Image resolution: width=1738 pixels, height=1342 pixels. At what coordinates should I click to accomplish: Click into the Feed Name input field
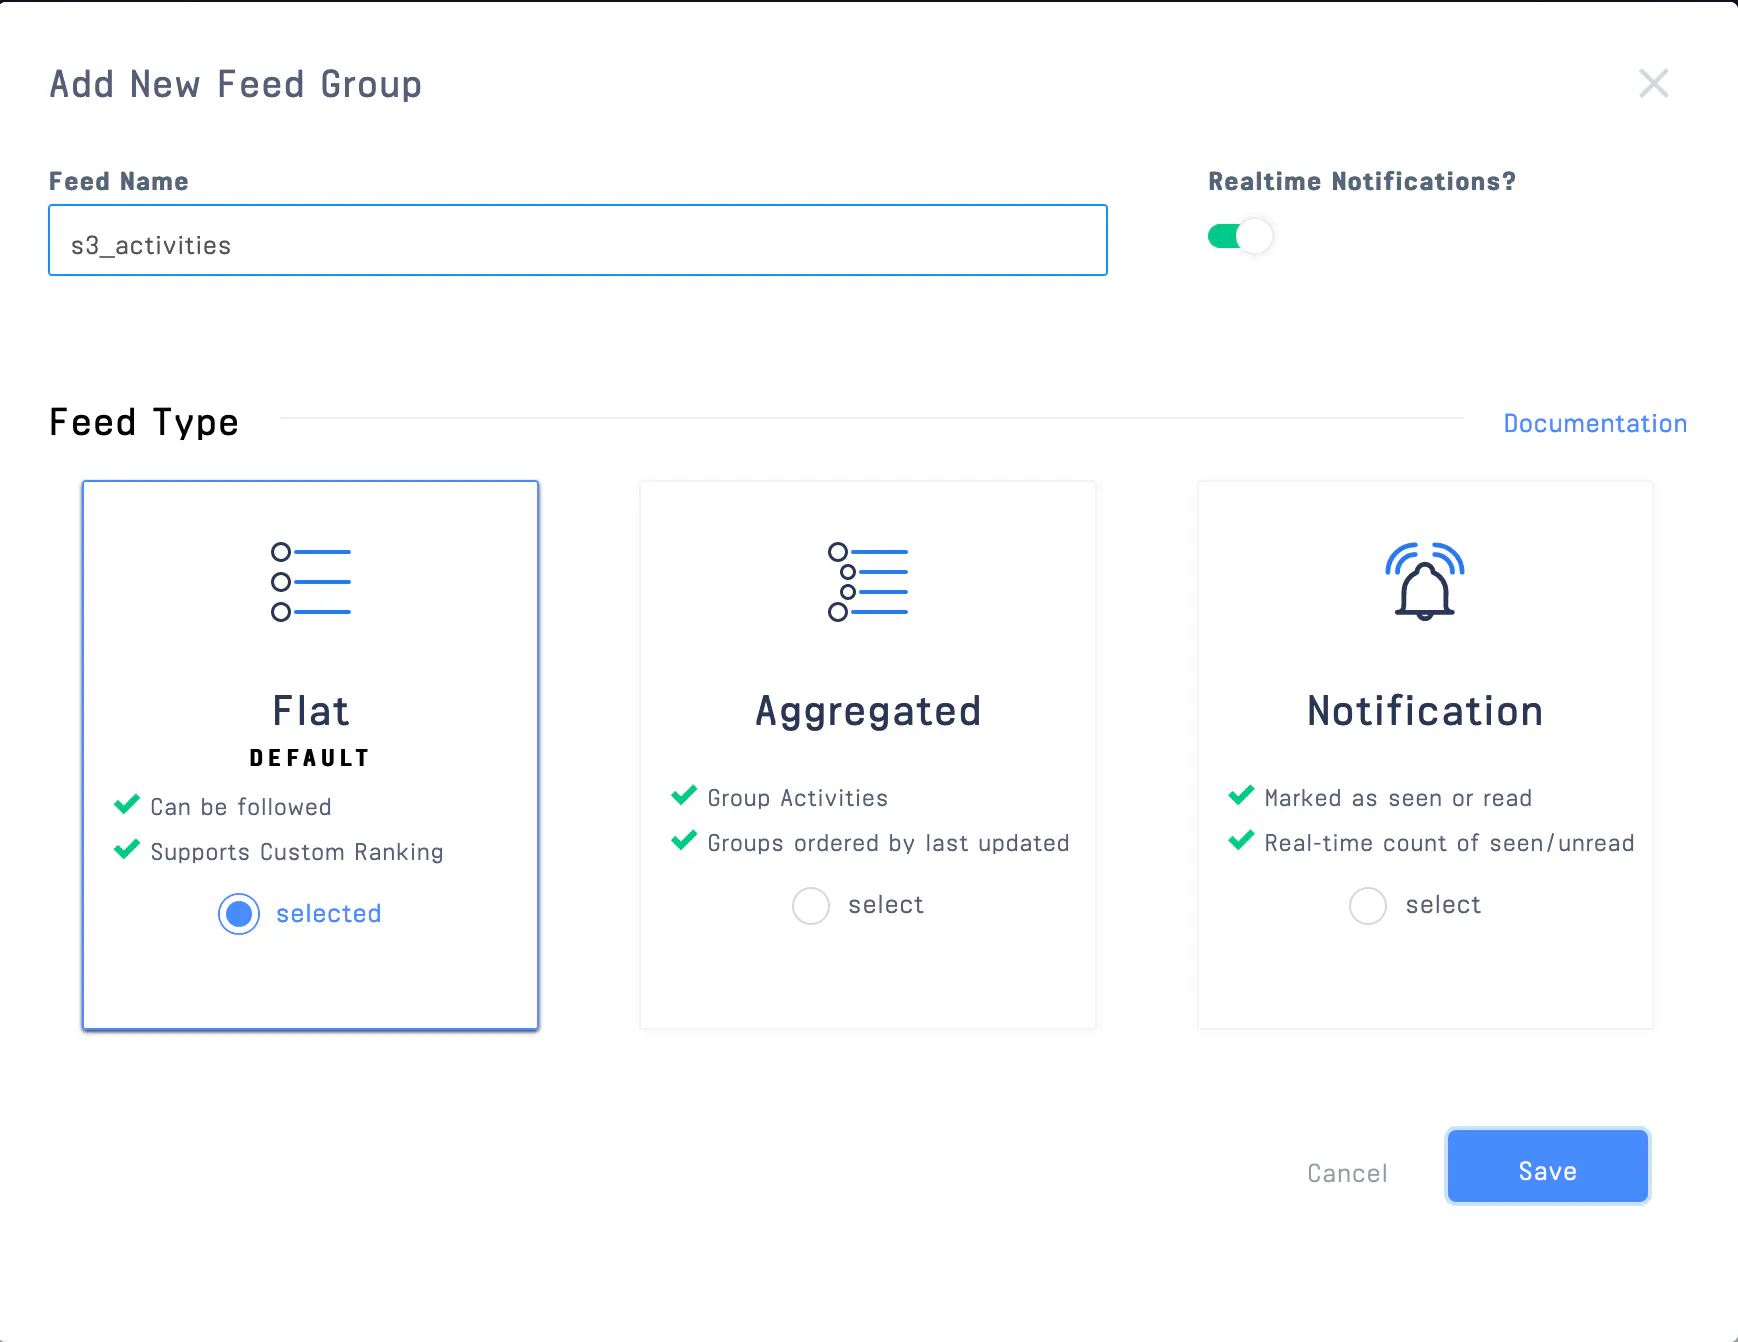click(578, 240)
